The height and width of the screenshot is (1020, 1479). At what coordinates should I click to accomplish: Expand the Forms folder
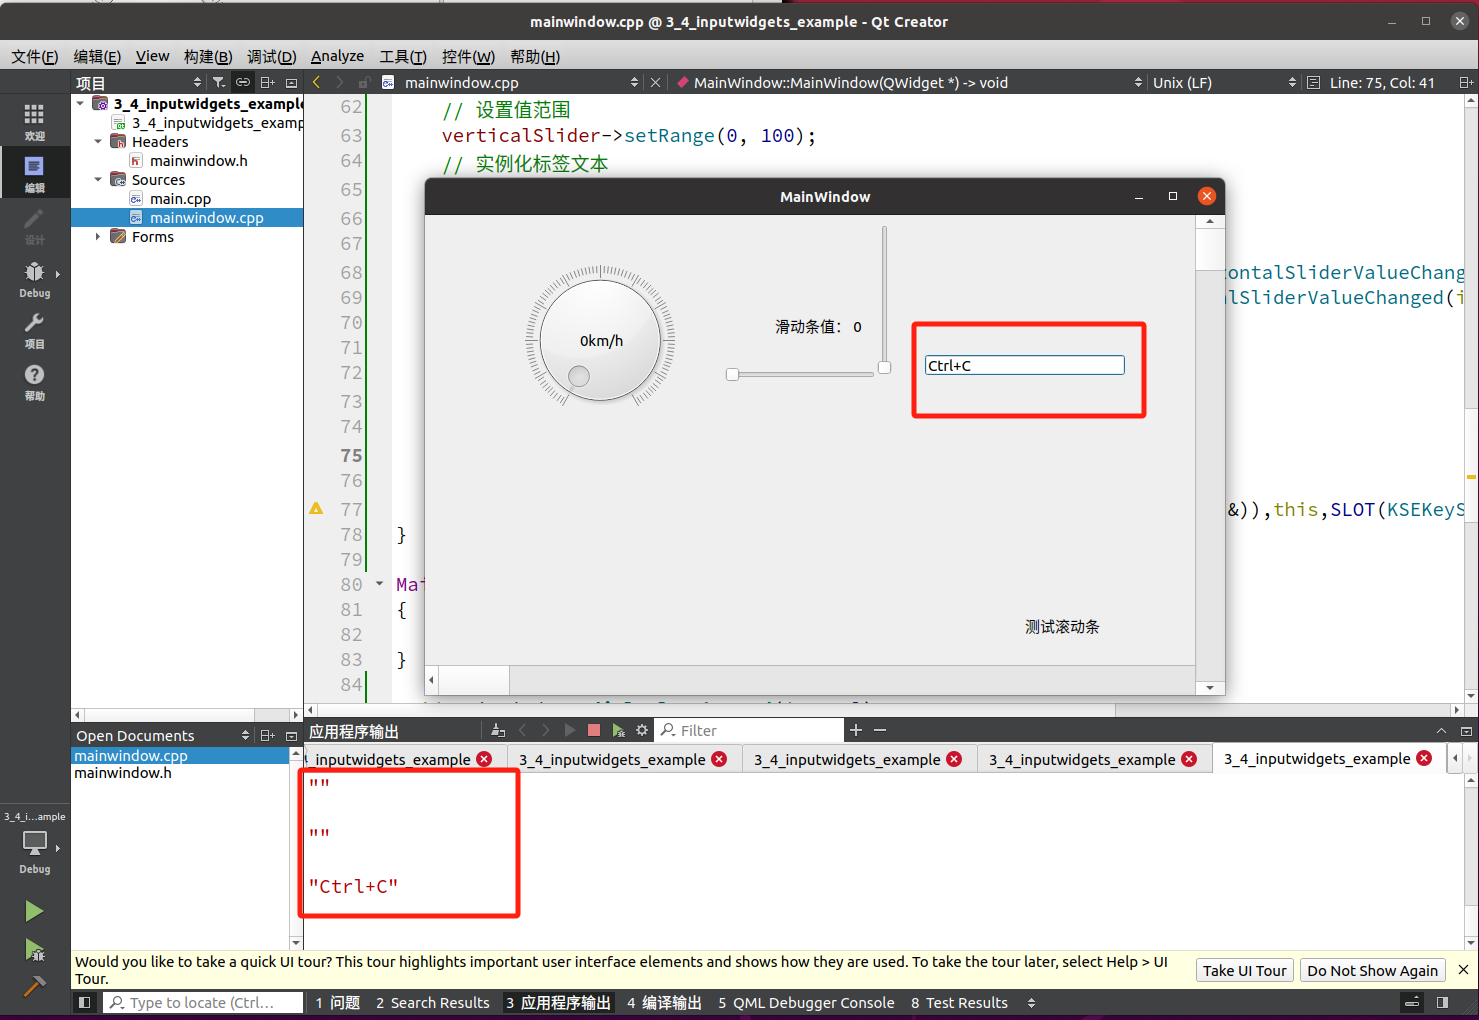98,237
